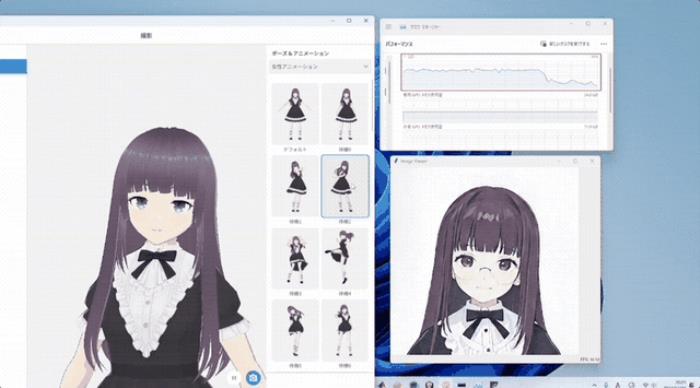700x388 pixels.
Task: Select bottom-right pose thumbnail in animation list
Action: (x=345, y=330)
